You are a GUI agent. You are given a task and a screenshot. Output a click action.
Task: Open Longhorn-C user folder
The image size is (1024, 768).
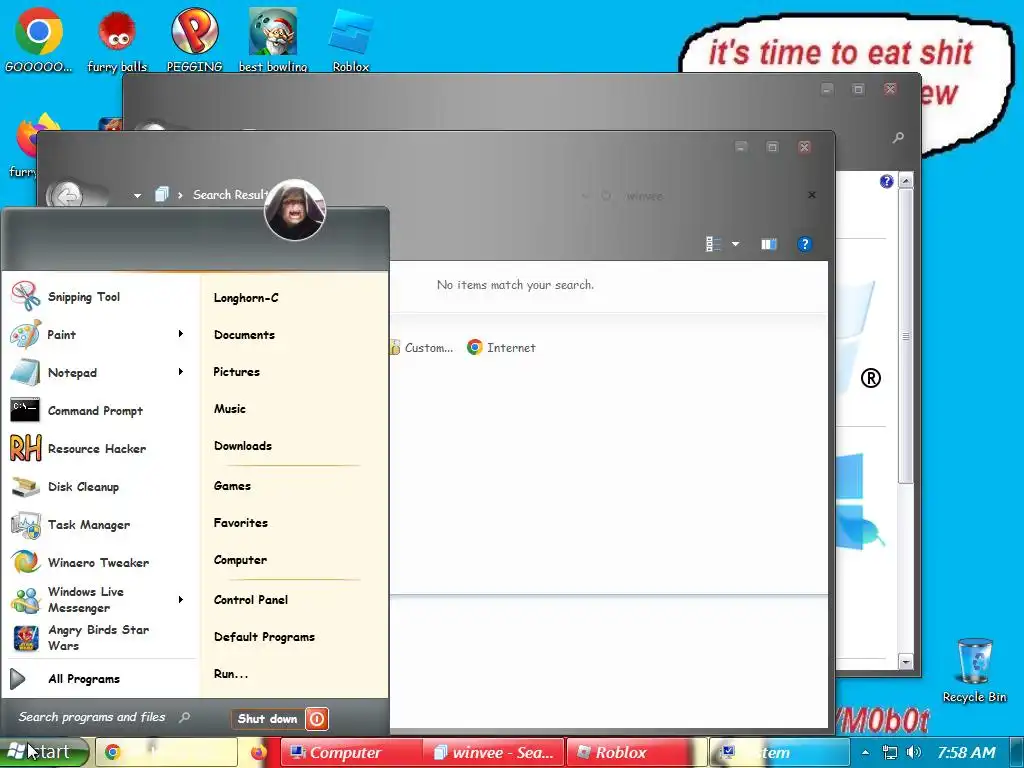pyautogui.click(x=246, y=298)
